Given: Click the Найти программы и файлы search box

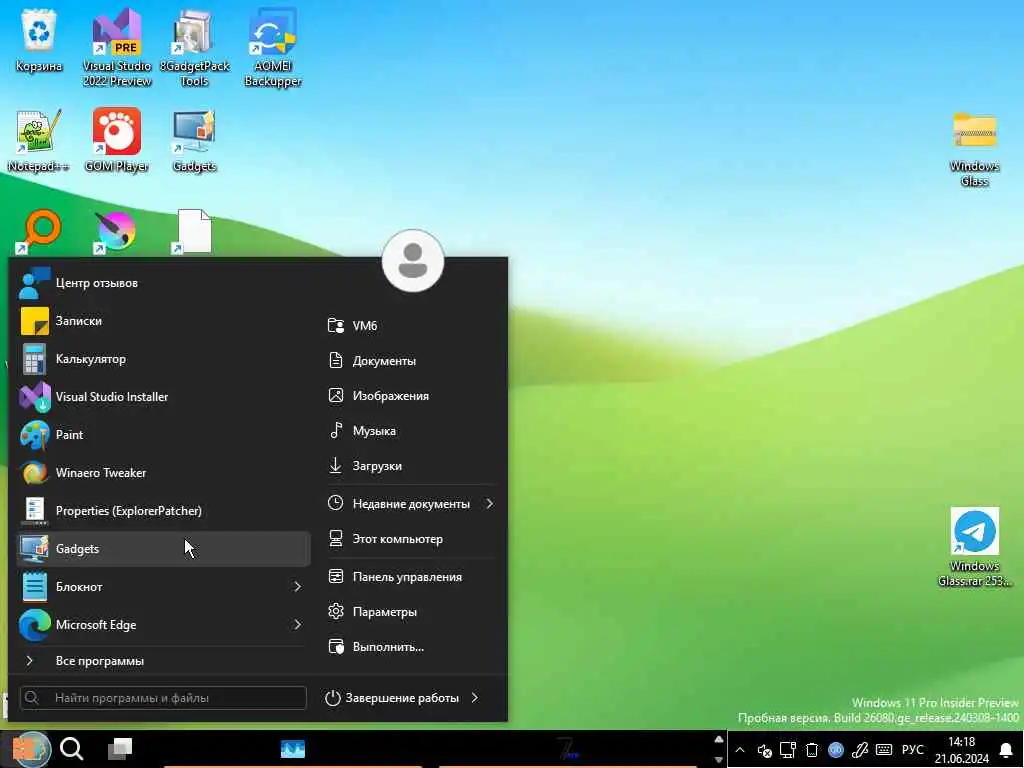Looking at the screenshot, I should pyautogui.click(x=163, y=697).
